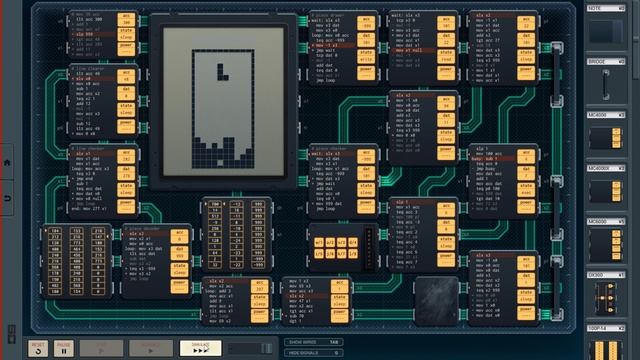Click the PAUSE simulation button
The image size is (640, 360).
click(64, 348)
